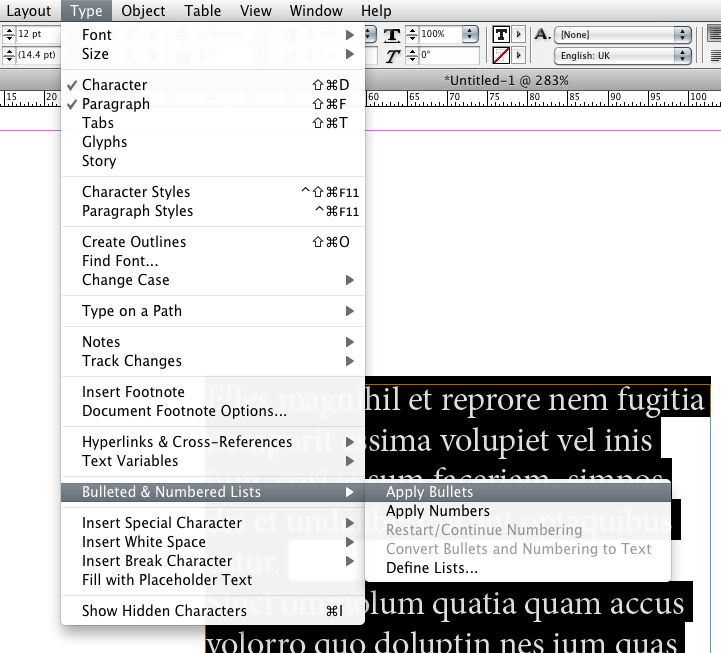Image resolution: width=721 pixels, height=653 pixels.
Task: Click the character style A icon
Action: pyautogui.click(x=542, y=34)
